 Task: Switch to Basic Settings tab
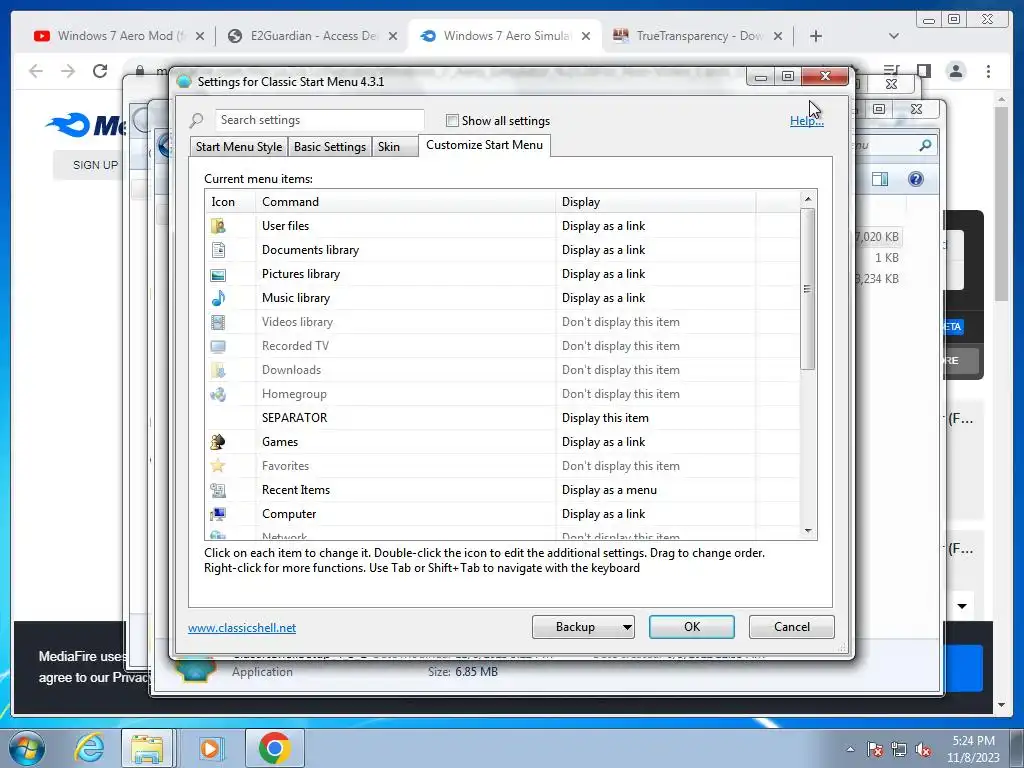[x=330, y=147]
